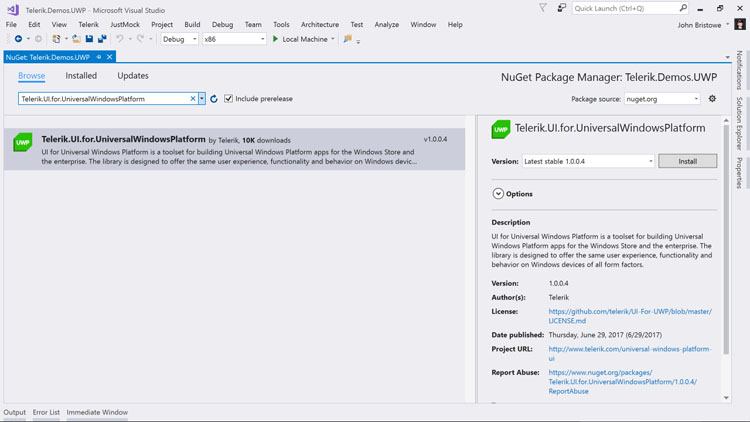The image size is (750, 422).
Task: Open the nuget.org Report Abuse link
Action: (623, 382)
